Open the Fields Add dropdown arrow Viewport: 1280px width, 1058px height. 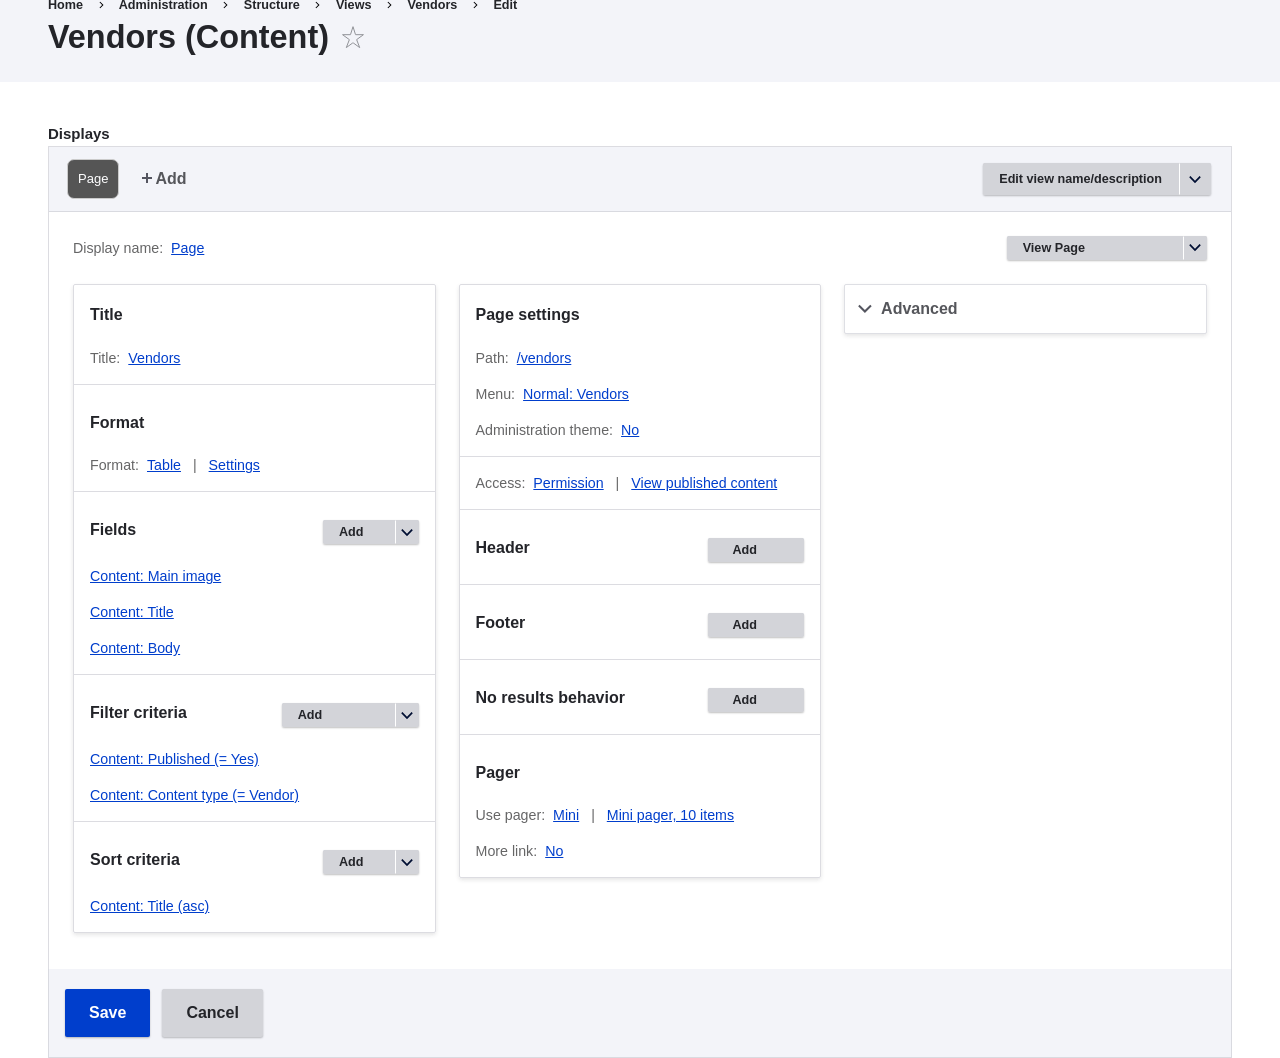(x=407, y=532)
